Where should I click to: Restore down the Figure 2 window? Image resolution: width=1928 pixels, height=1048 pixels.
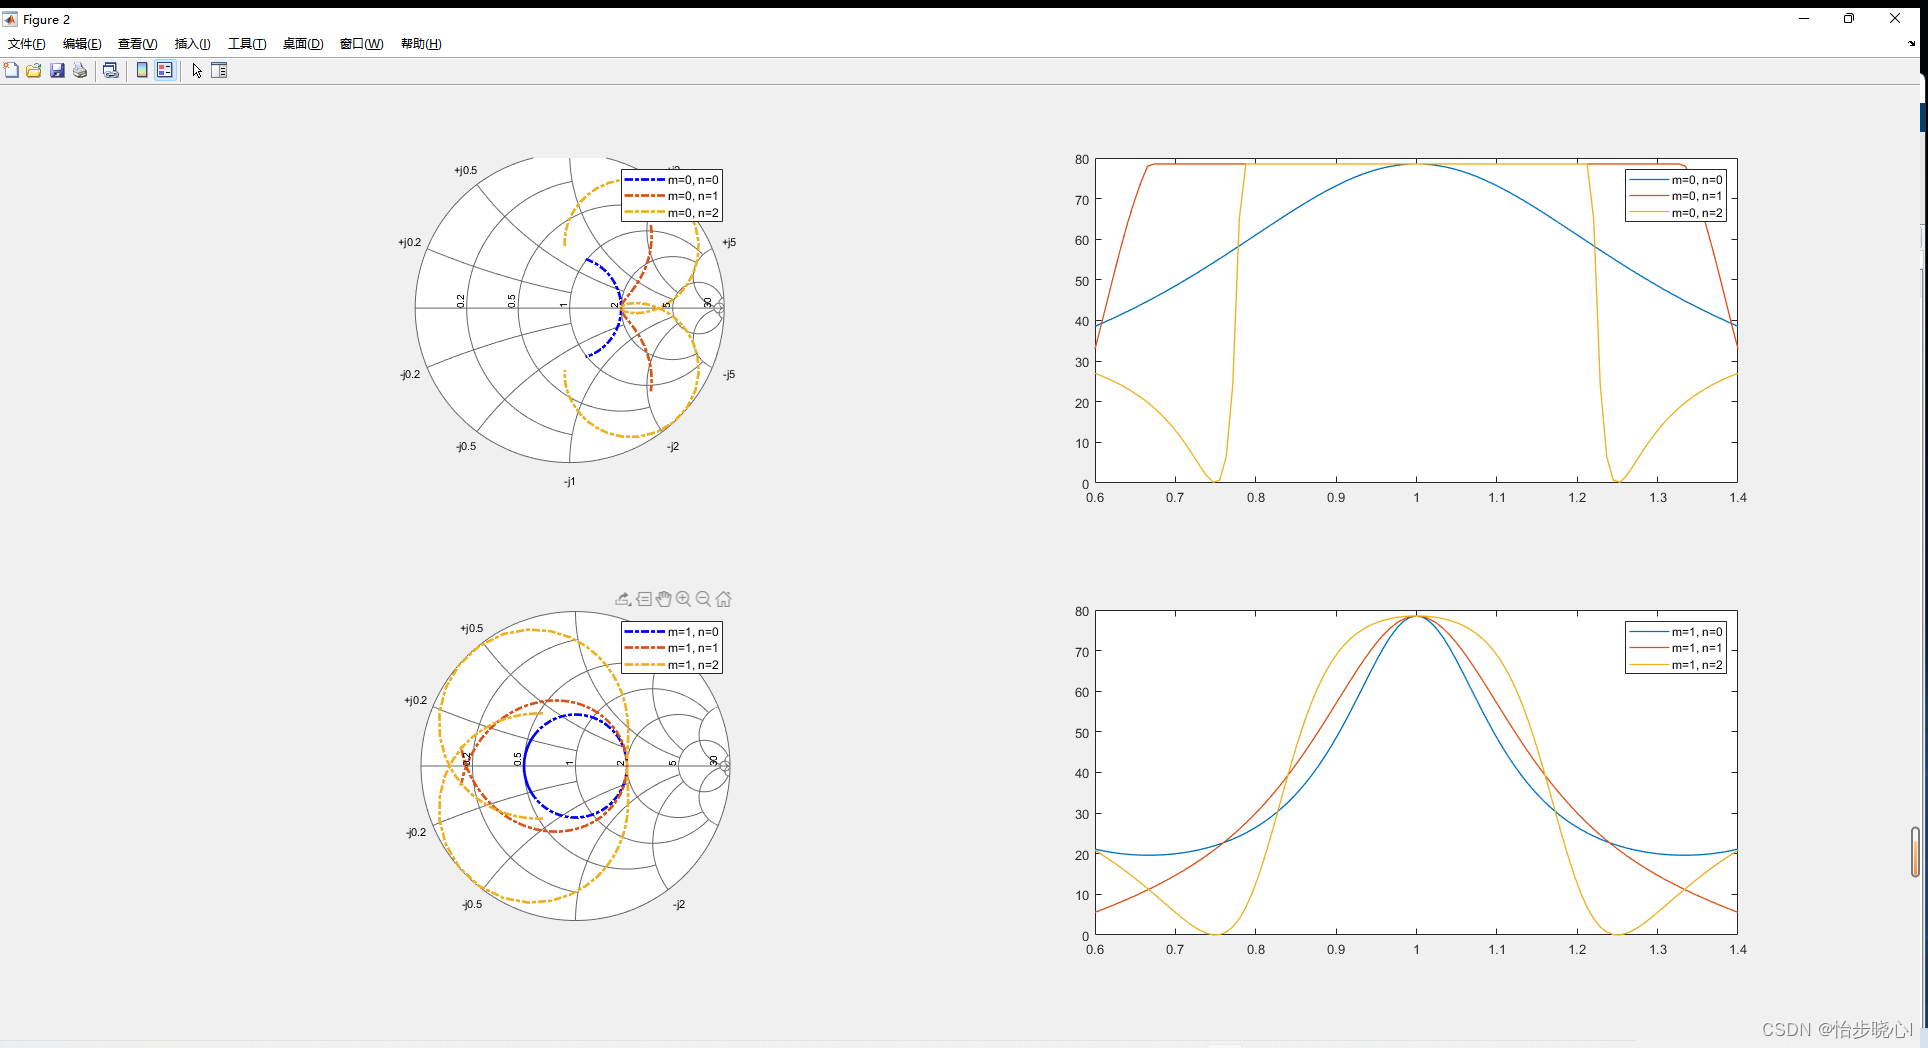pos(1849,19)
